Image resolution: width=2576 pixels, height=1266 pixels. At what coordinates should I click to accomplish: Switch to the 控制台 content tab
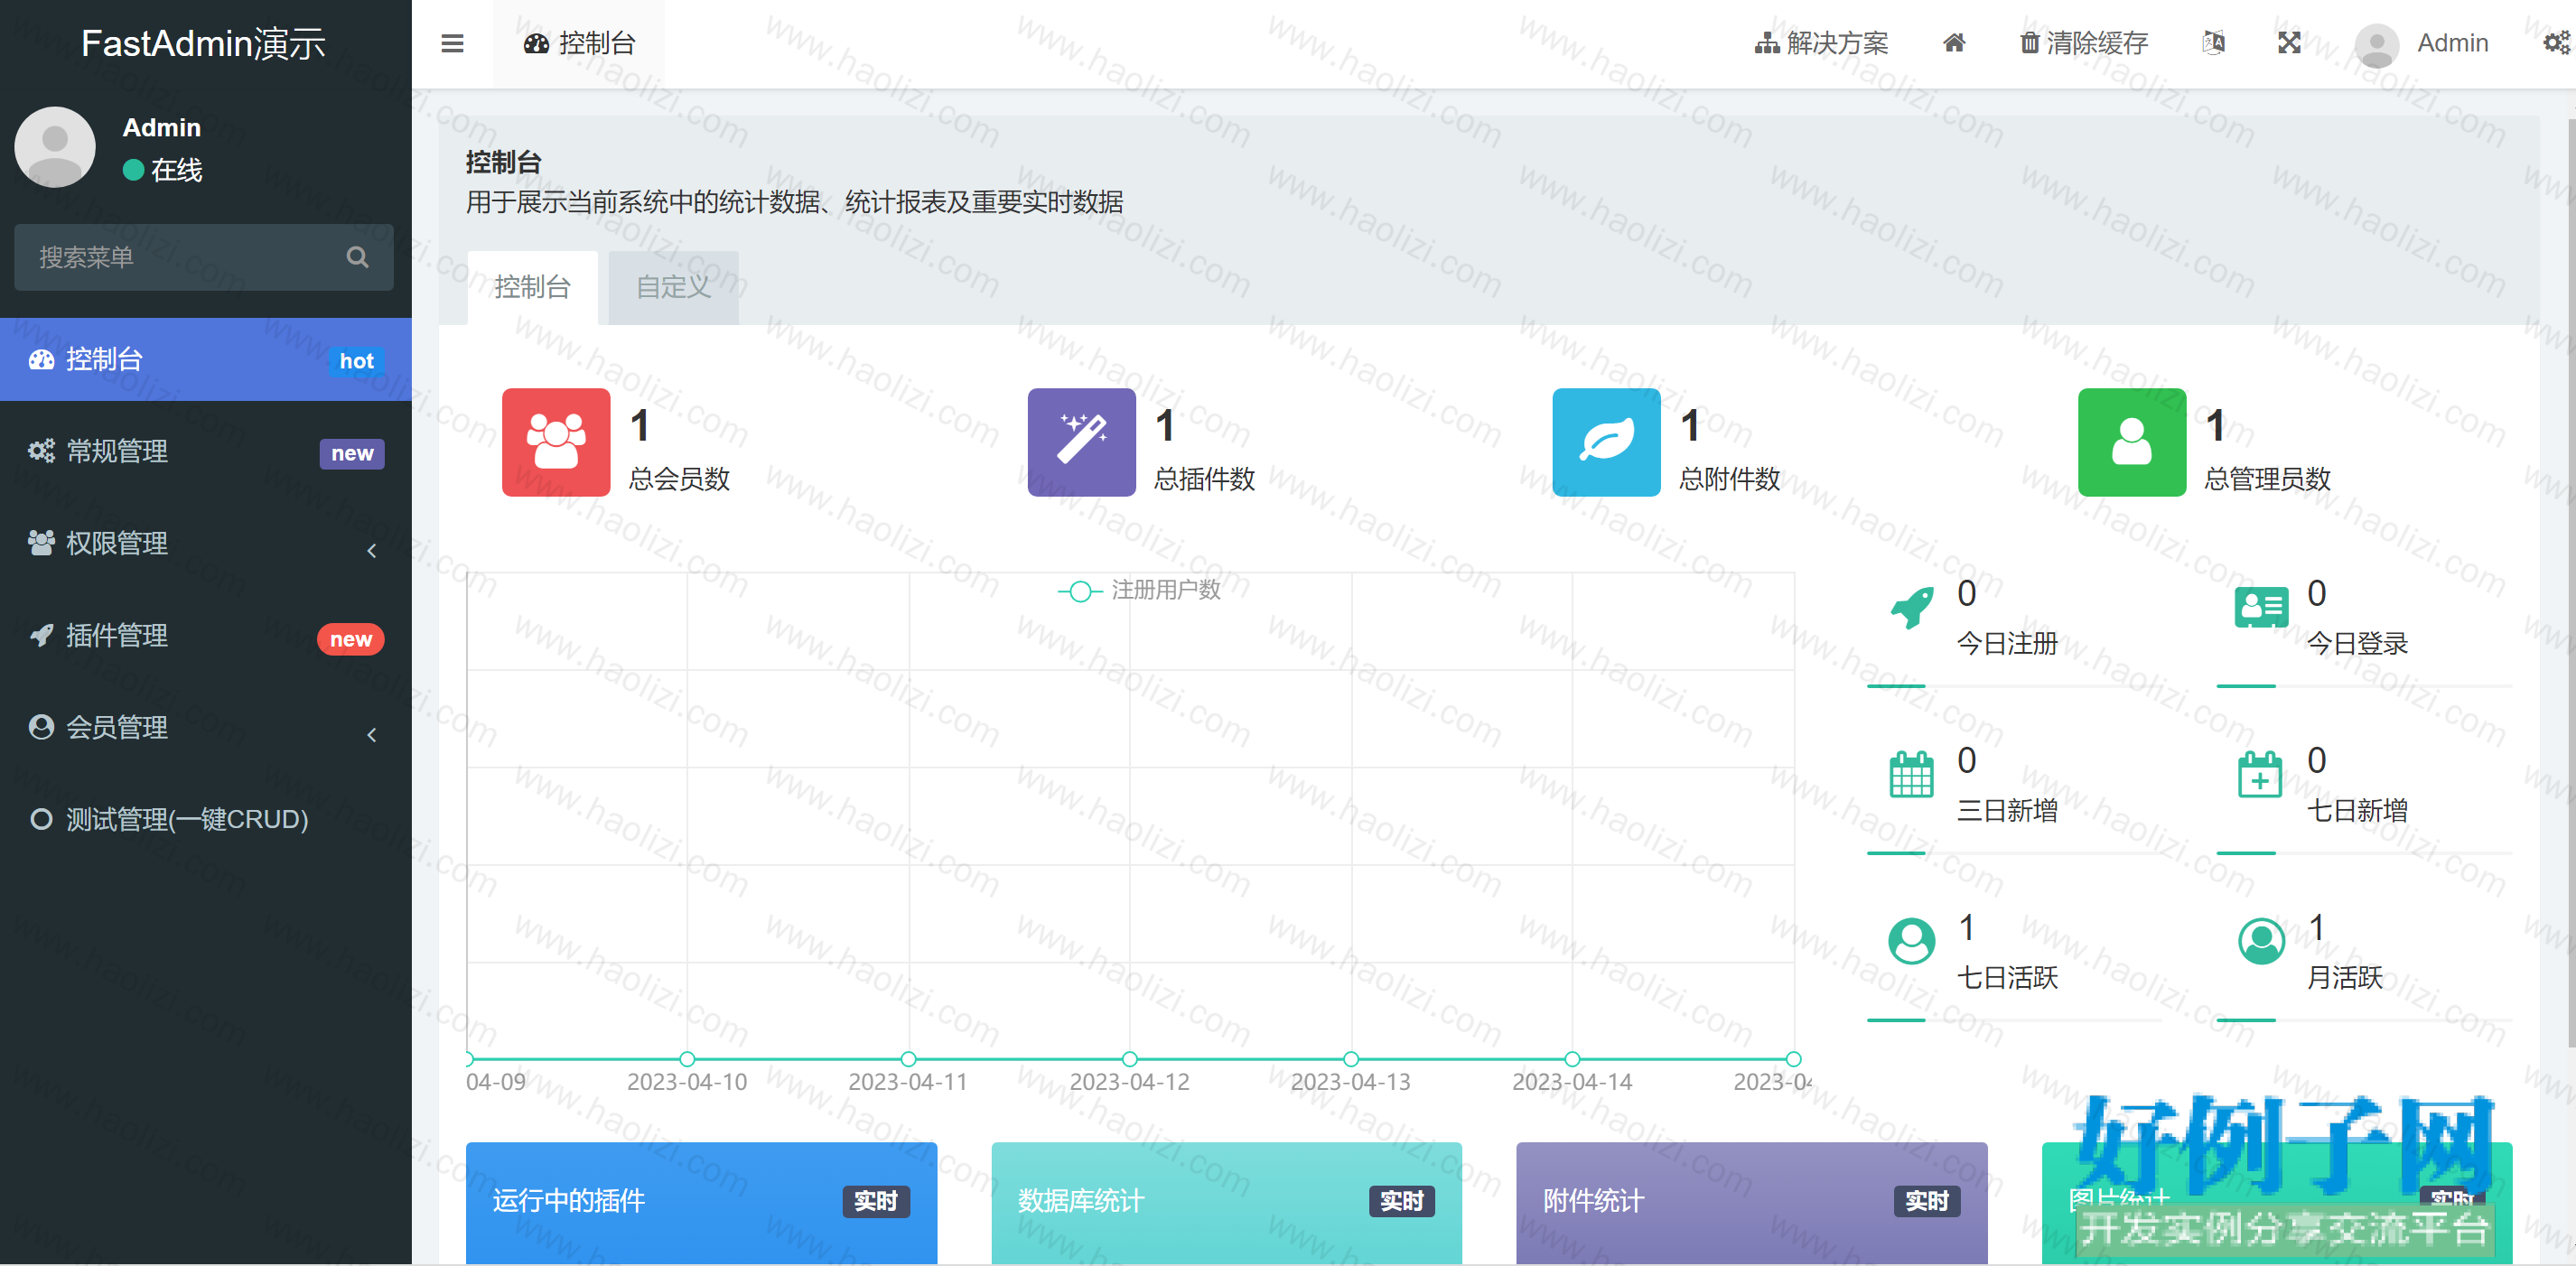532,288
